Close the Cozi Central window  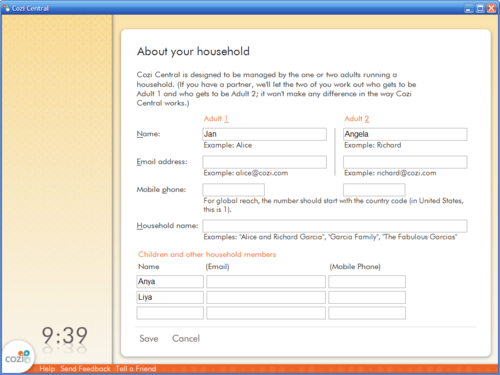[491, 8]
